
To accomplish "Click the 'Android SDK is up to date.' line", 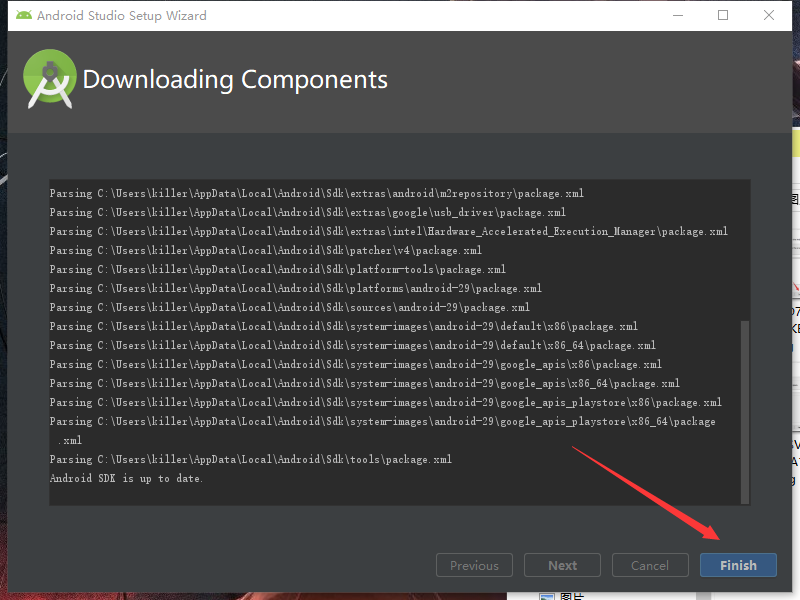I will click(126, 479).
